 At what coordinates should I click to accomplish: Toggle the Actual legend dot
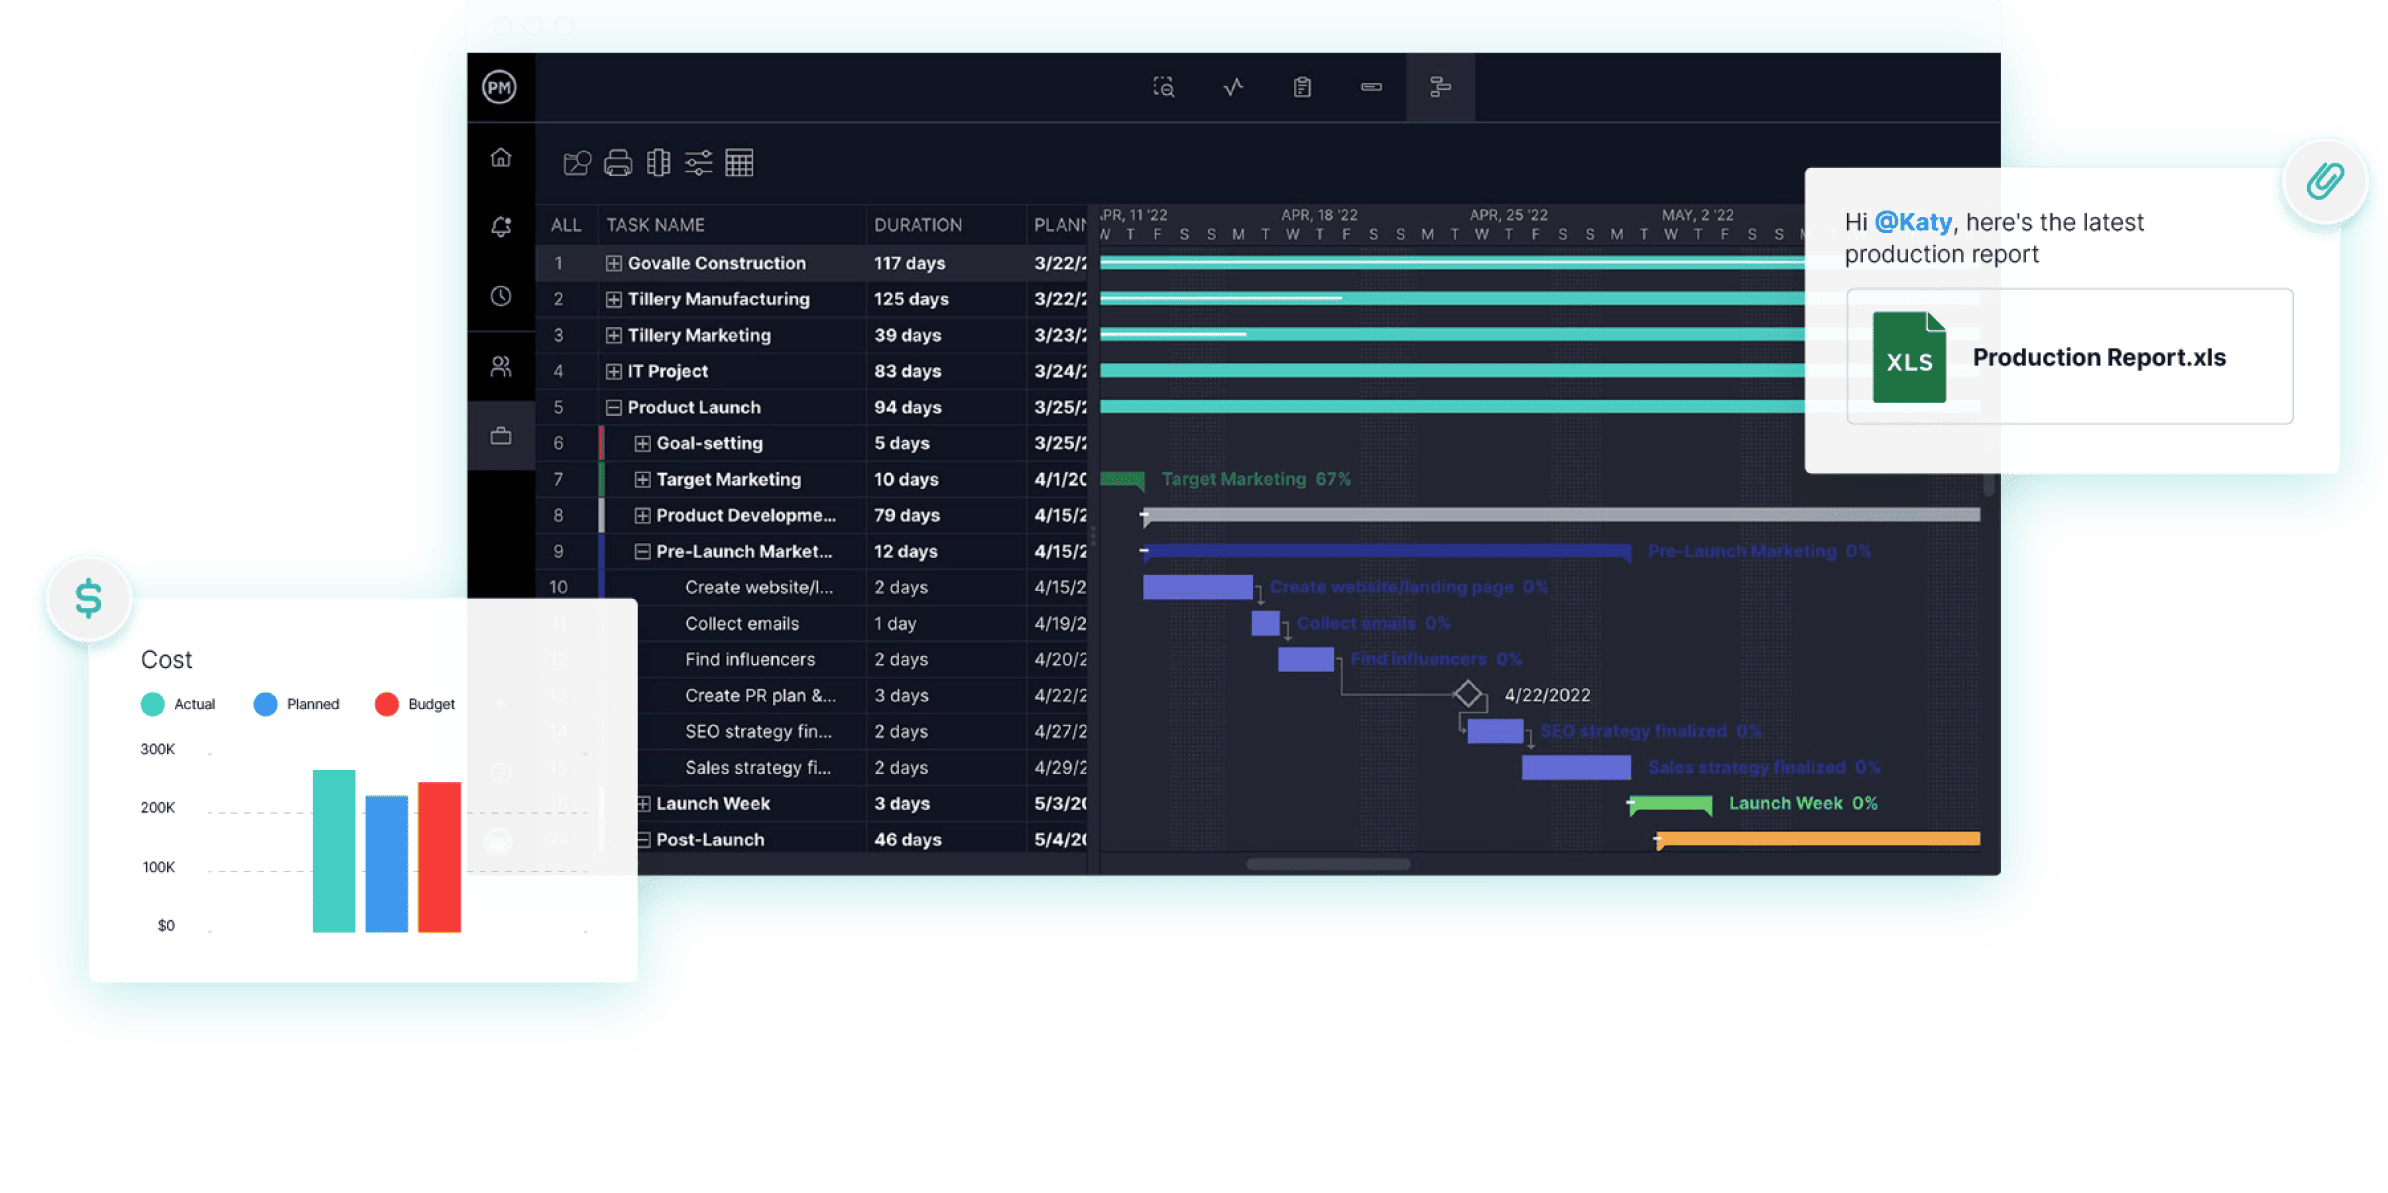[153, 704]
